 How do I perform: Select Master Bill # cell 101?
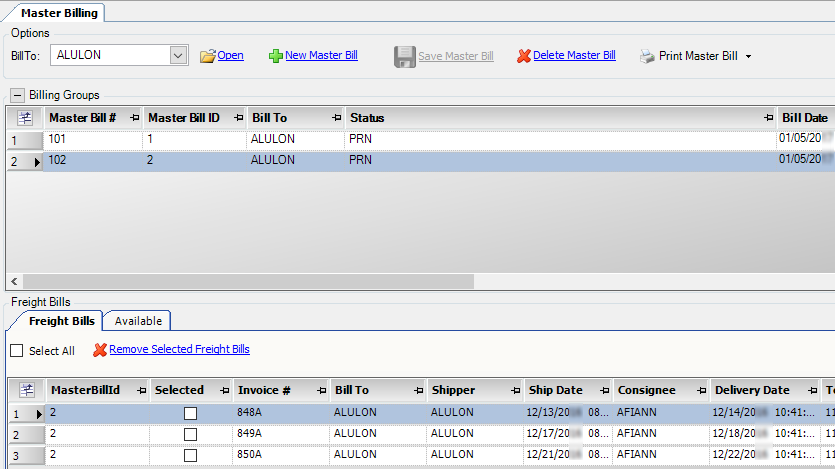93,139
